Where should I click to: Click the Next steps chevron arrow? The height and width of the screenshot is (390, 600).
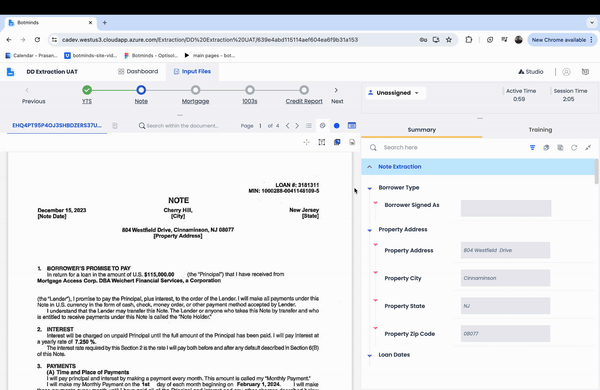[336, 90]
